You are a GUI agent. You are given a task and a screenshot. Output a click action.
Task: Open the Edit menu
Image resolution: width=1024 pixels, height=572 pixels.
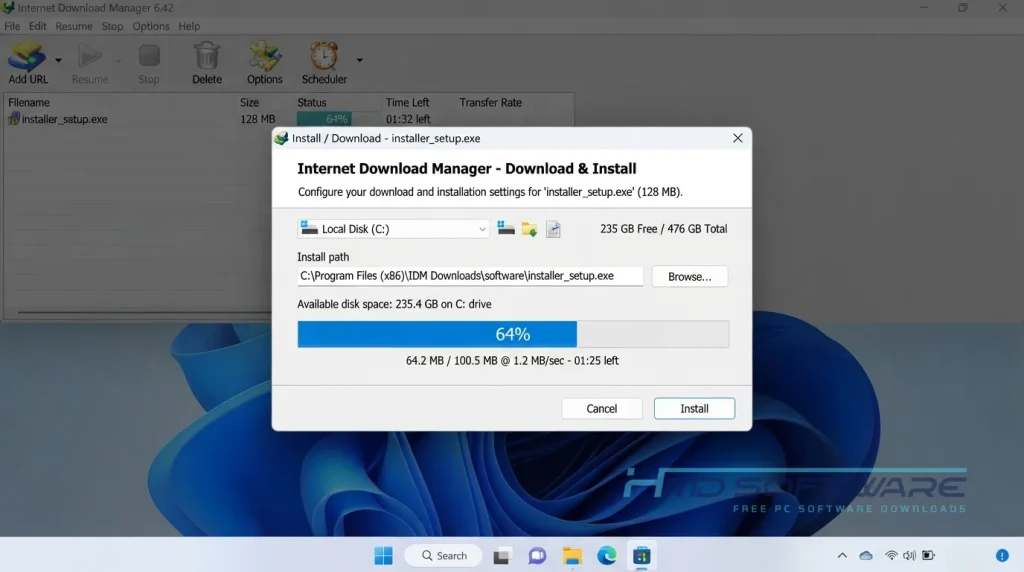37,26
